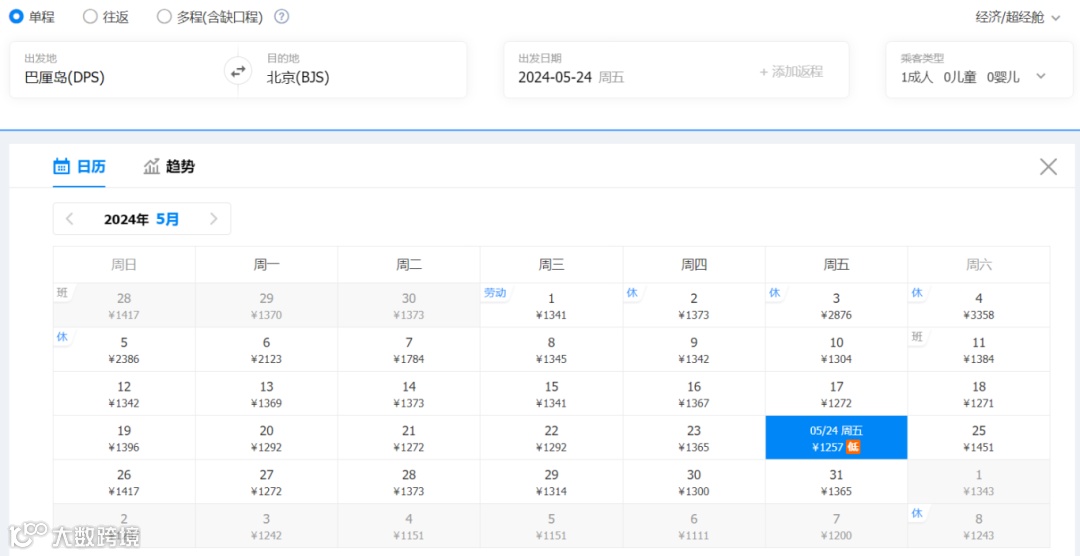Select May 6 priced ¥2123
Screen dimensions: 1080x556
click(267, 349)
